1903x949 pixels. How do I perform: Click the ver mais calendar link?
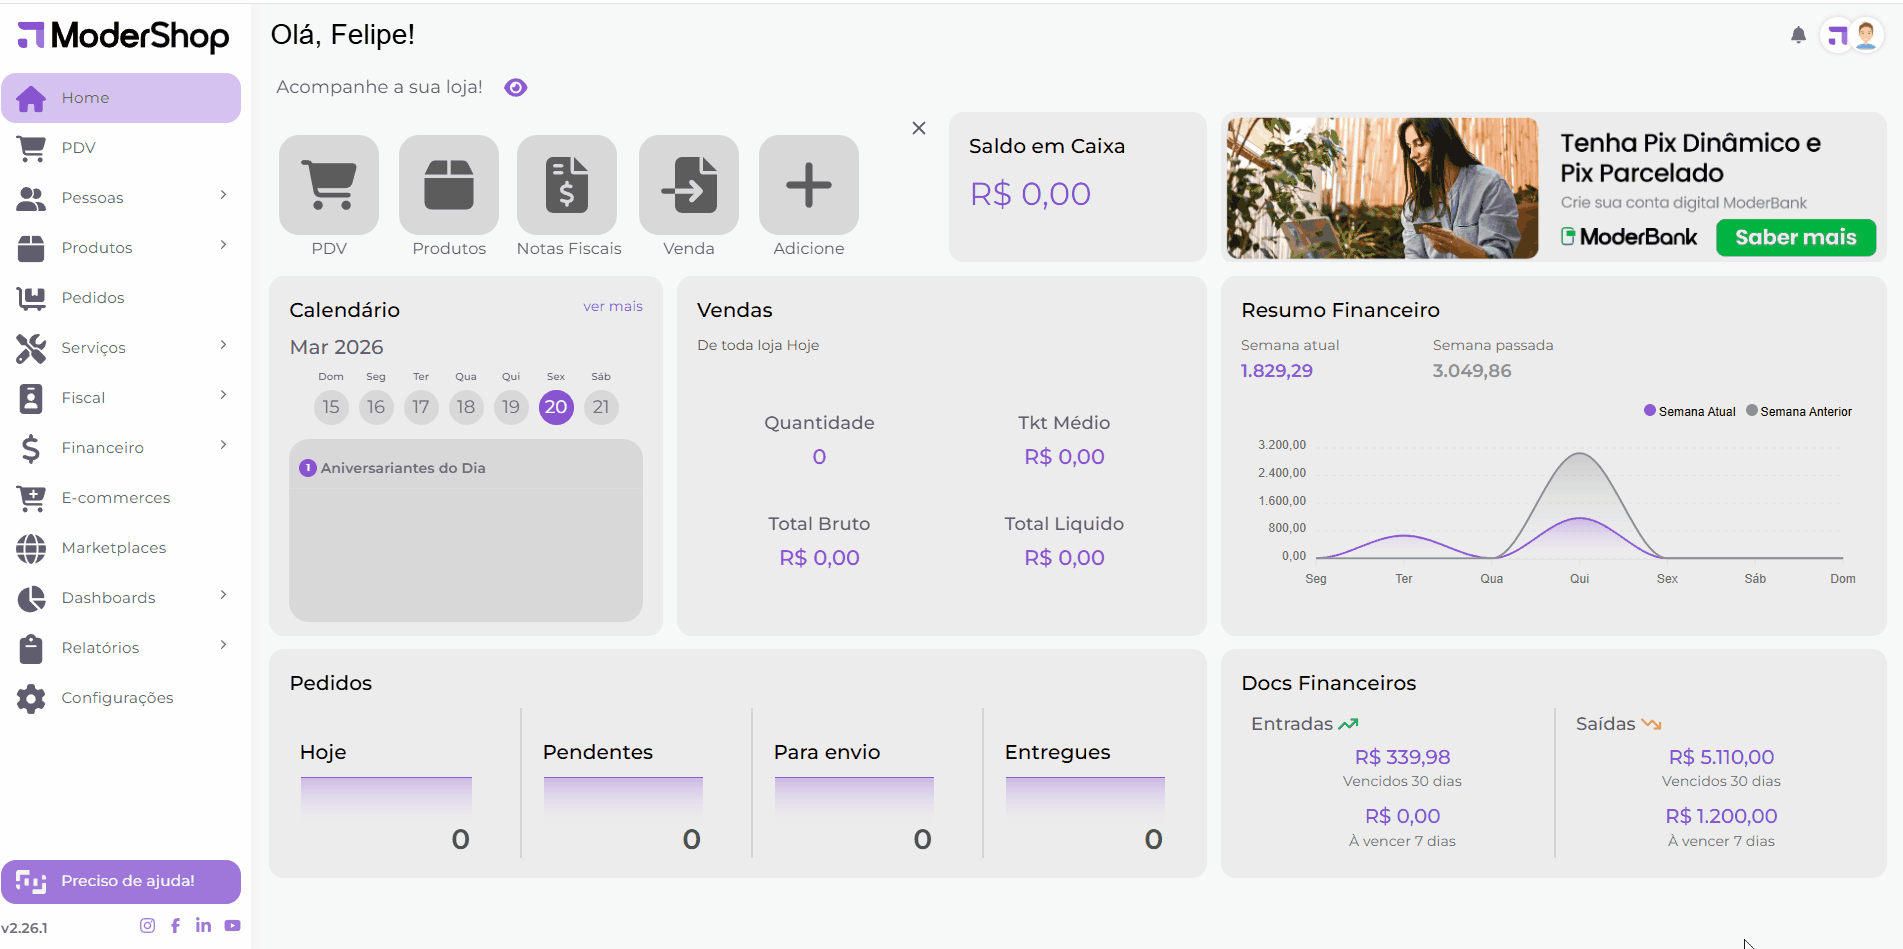(x=612, y=306)
